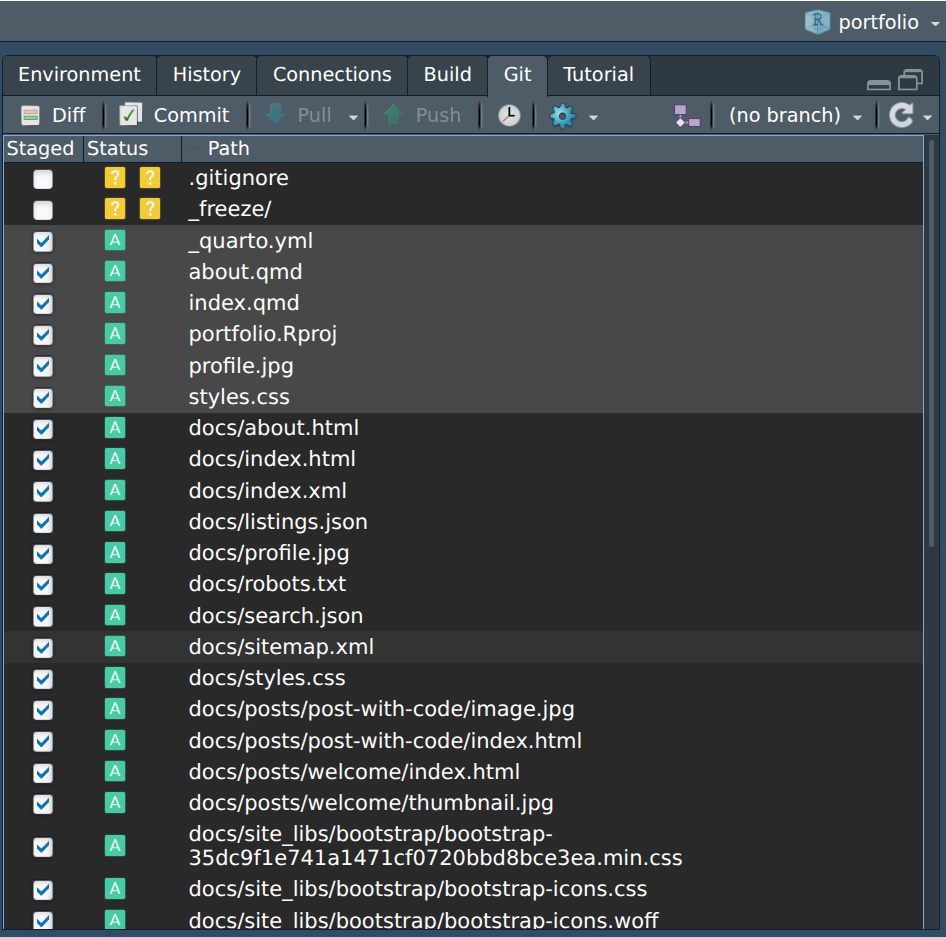The width and height of the screenshot is (946, 937).
Task: Open the dropdown arrow beside the refresh icon
Action: point(929,115)
